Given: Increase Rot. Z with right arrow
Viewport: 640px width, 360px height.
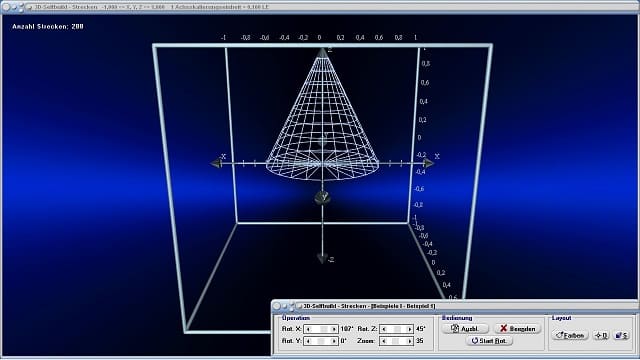Looking at the screenshot, I should [409, 329].
